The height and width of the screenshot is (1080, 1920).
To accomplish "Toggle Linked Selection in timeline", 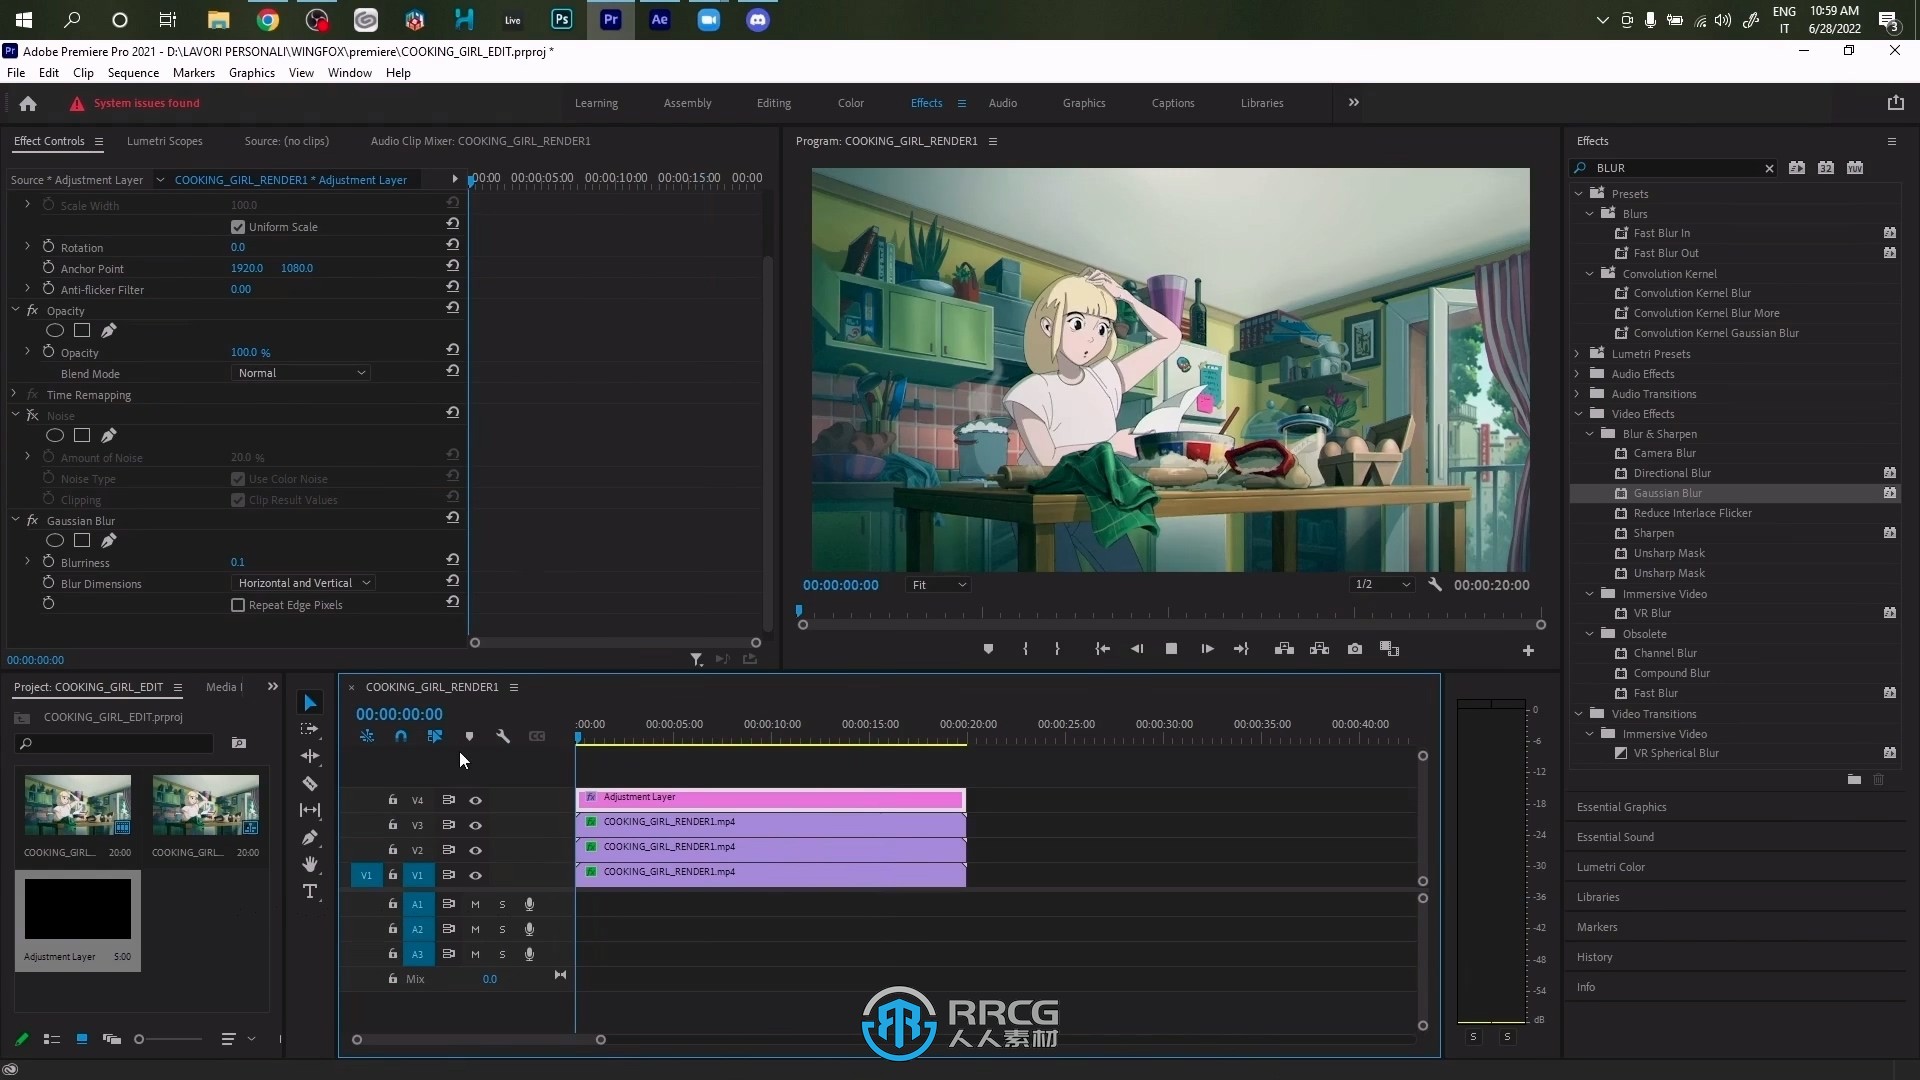I will coord(435,736).
